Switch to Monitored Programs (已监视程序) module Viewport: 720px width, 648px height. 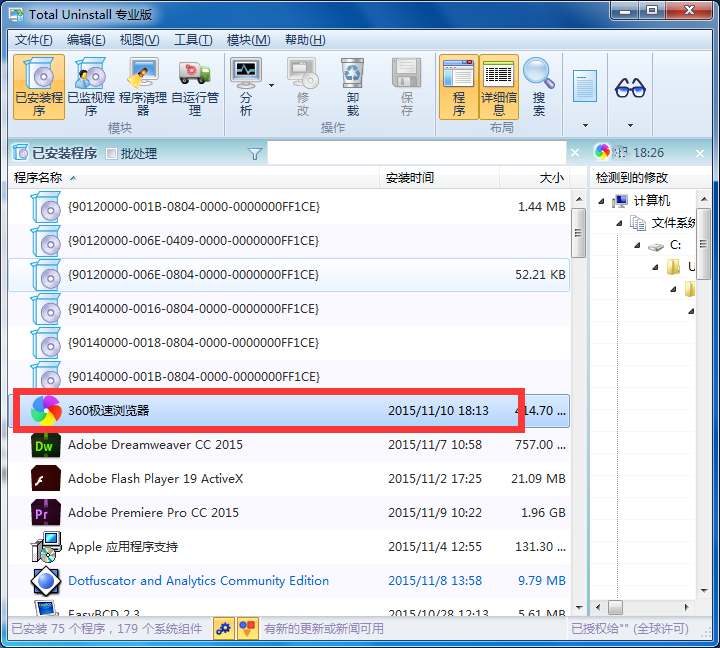tap(90, 86)
